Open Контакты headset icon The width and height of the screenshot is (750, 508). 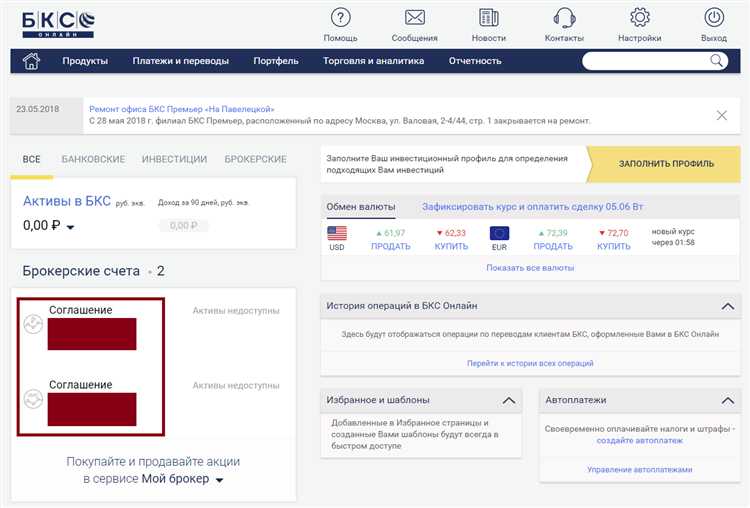(x=564, y=18)
